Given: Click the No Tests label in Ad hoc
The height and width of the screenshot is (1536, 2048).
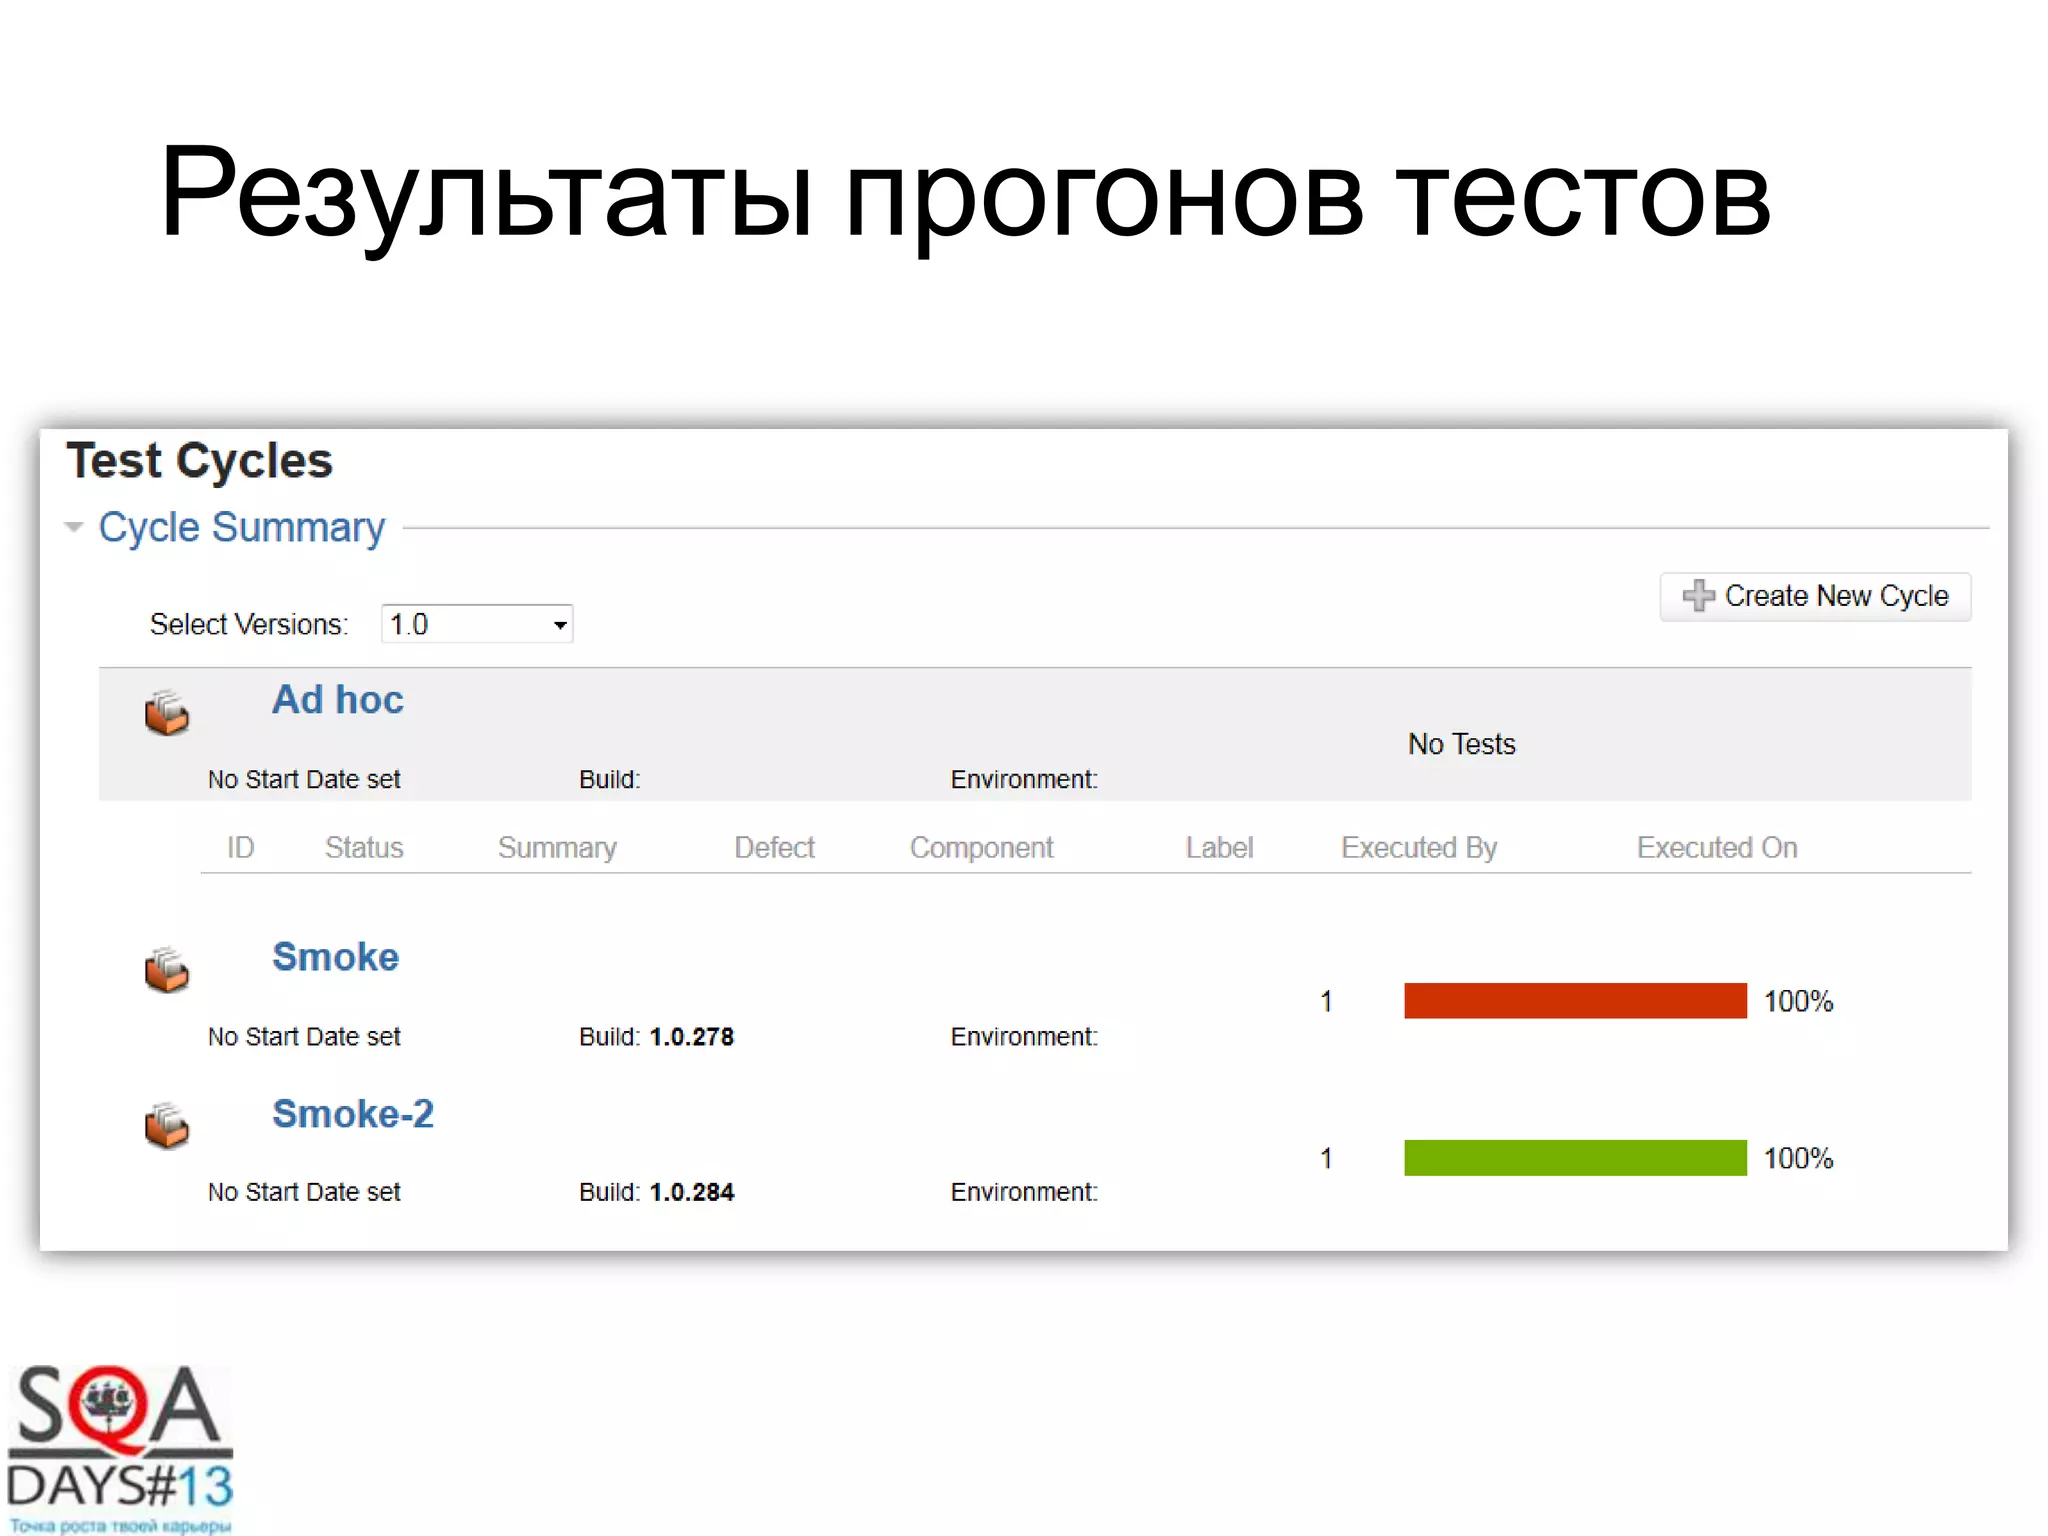Looking at the screenshot, I should pos(1461,744).
